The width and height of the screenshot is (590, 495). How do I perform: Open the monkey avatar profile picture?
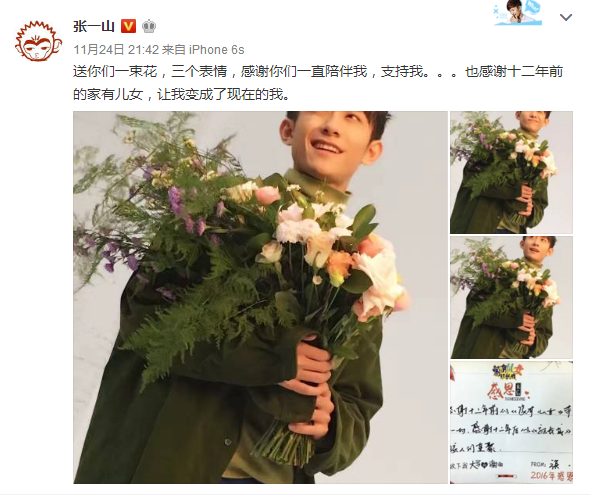[38, 41]
